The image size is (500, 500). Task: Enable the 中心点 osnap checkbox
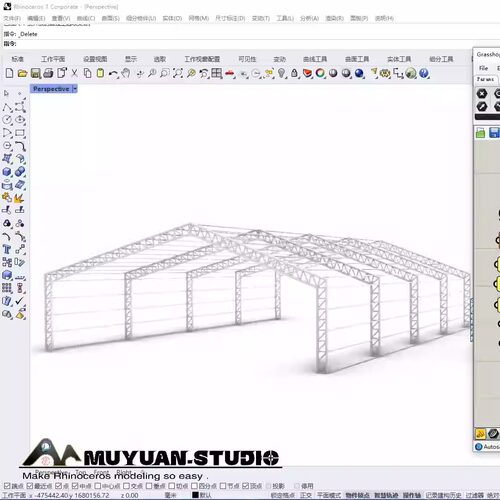[x=98, y=486]
